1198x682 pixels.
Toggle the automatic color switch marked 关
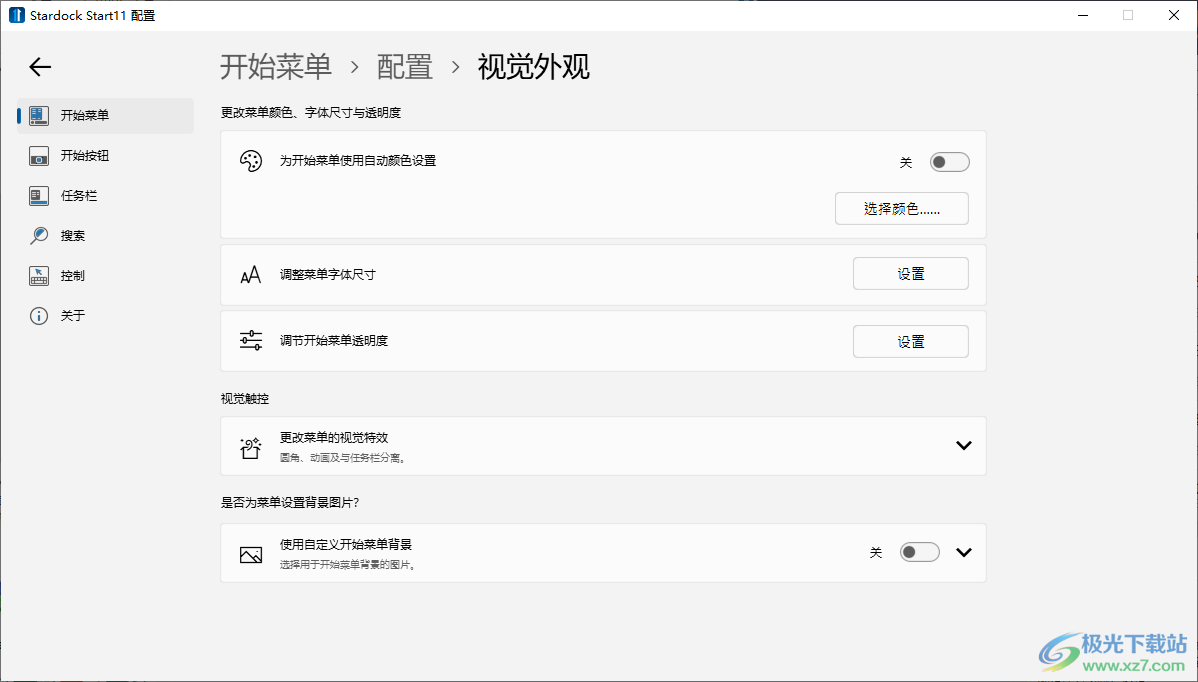click(948, 161)
